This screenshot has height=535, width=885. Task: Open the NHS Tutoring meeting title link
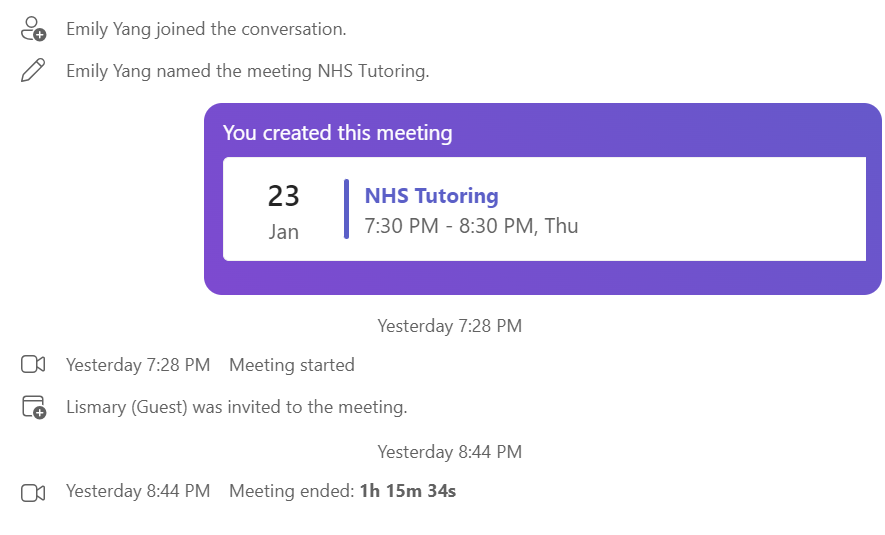431,196
